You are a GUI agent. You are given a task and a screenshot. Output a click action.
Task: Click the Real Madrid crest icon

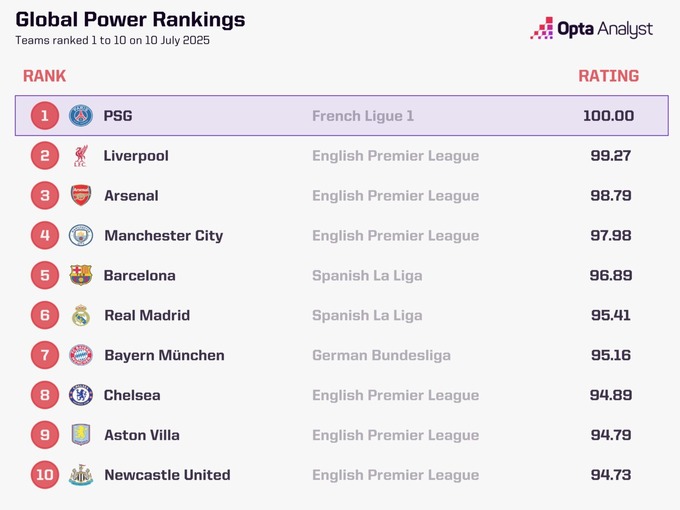point(81,315)
